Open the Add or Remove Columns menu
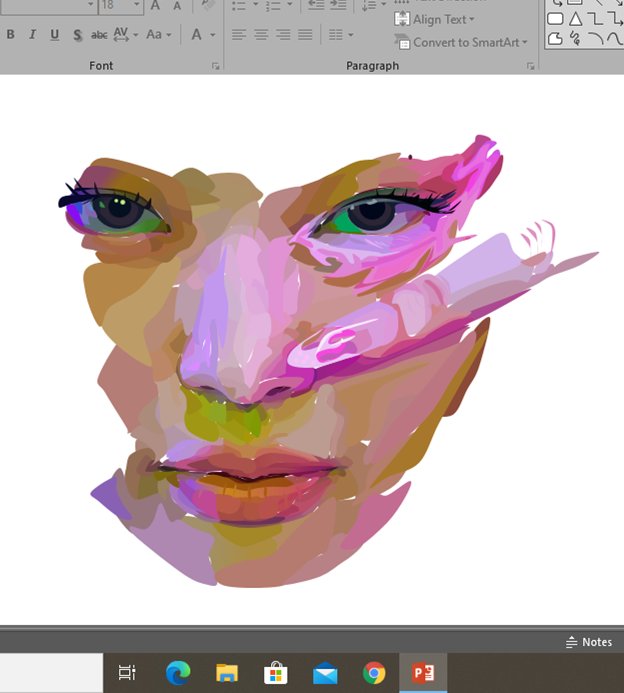This screenshot has width=624, height=693. [341, 34]
